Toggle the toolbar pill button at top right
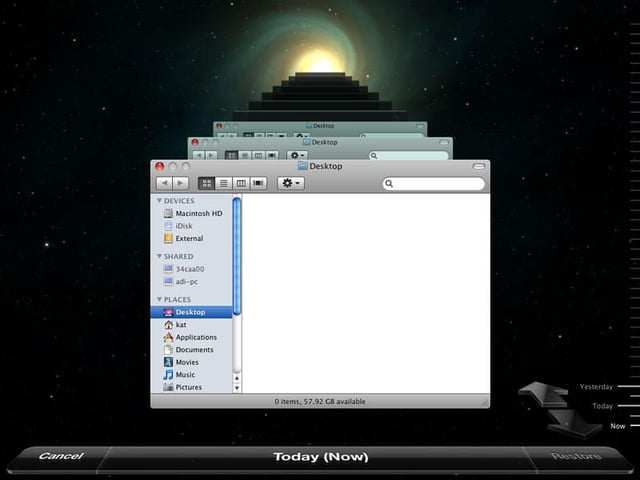Viewport: 640px width, 480px height. pyautogui.click(x=479, y=167)
